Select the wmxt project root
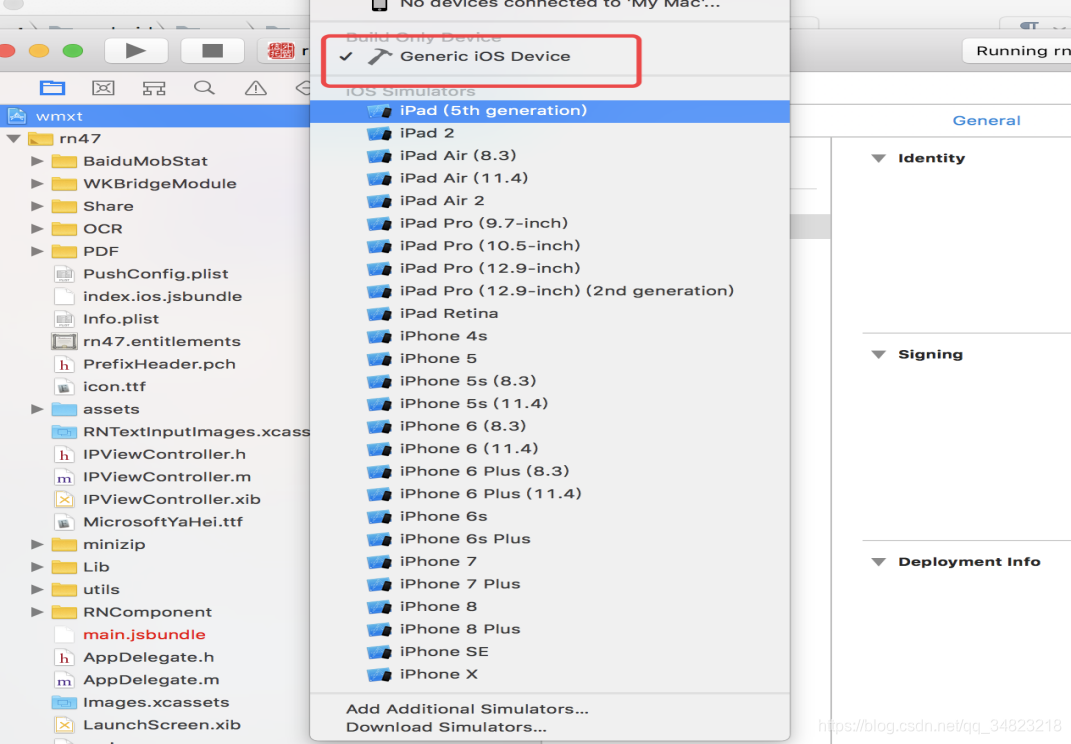Screen dimensions: 1071x744 155,116
